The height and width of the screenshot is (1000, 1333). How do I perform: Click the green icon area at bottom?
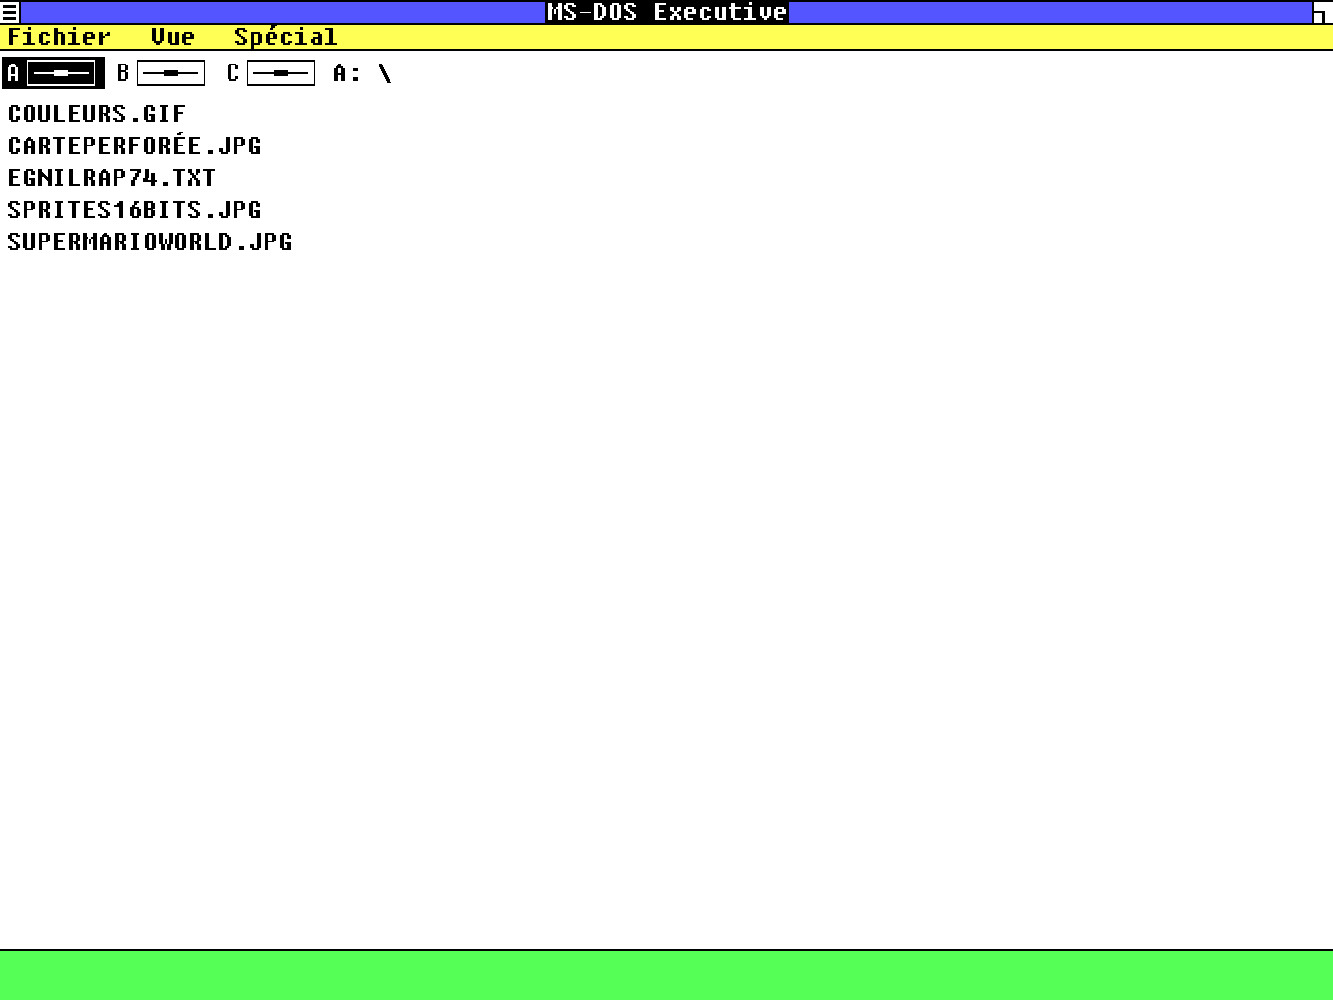[666, 975]
